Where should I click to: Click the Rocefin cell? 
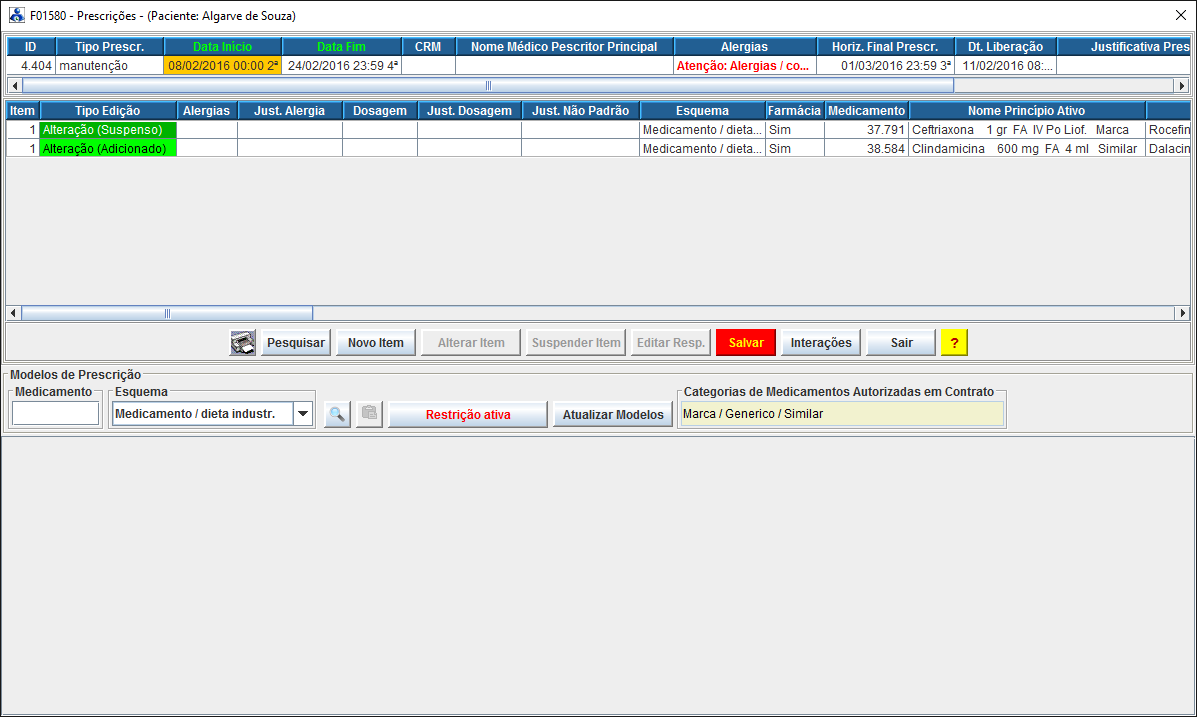click(x=1169, y=130)
